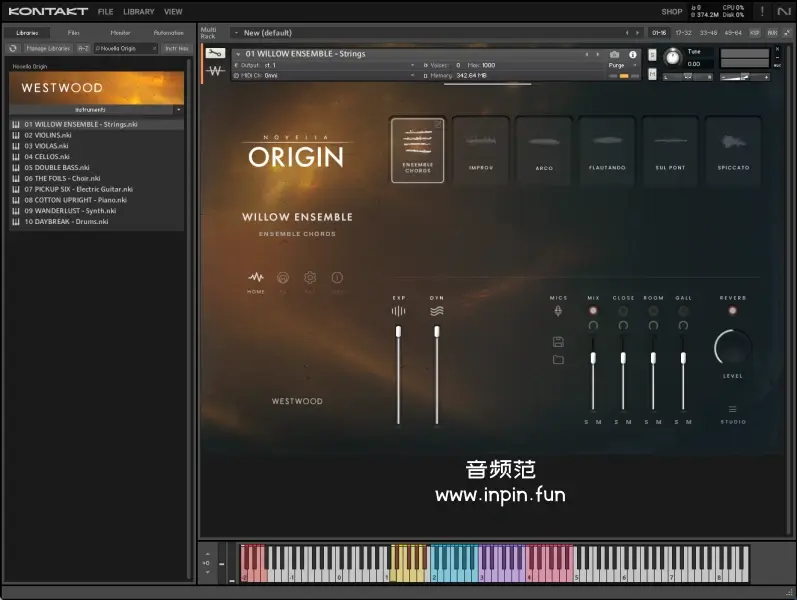Image resolution: width=797 pixels, height=600 pixels.
Task: Click the SHOP link in header
Action: tap(671, 12)
